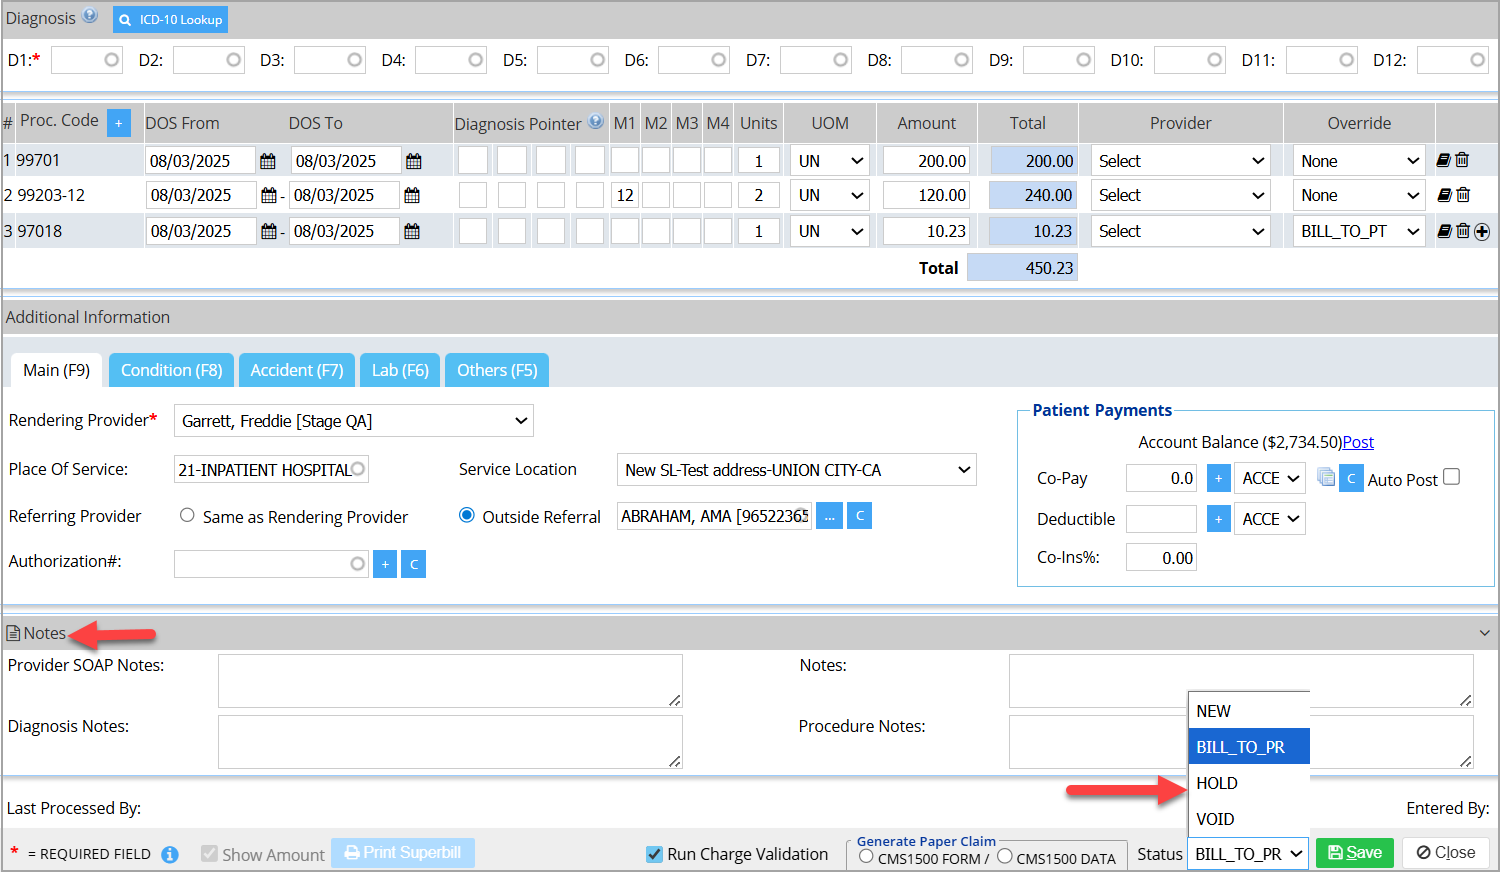This screenshot has width=1500, height=872.
Task: Open Override dropdown for row 97018
Action: click(x=1359, y=232)
